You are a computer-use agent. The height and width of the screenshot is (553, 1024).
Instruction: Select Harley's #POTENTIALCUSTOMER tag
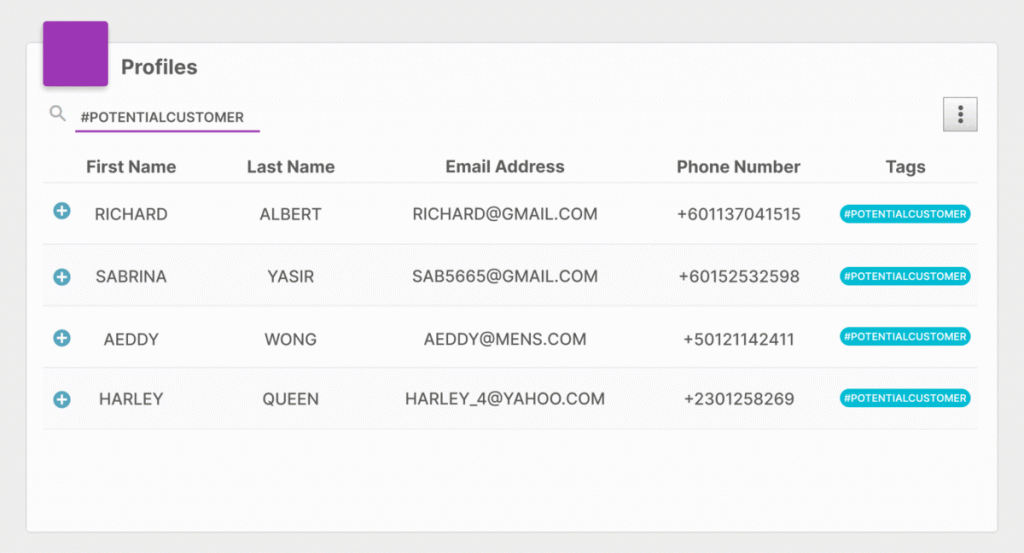[x=904, y=398]
